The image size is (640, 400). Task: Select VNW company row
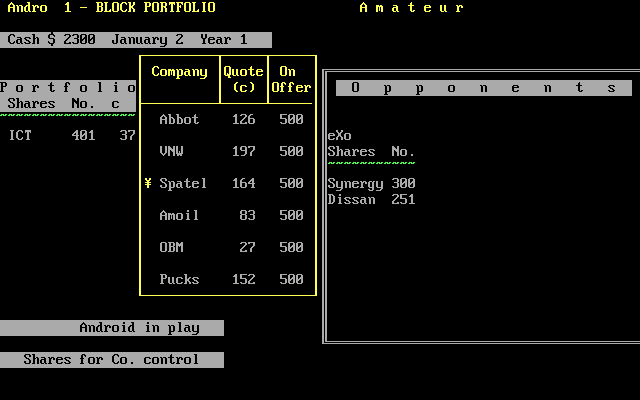171,152
